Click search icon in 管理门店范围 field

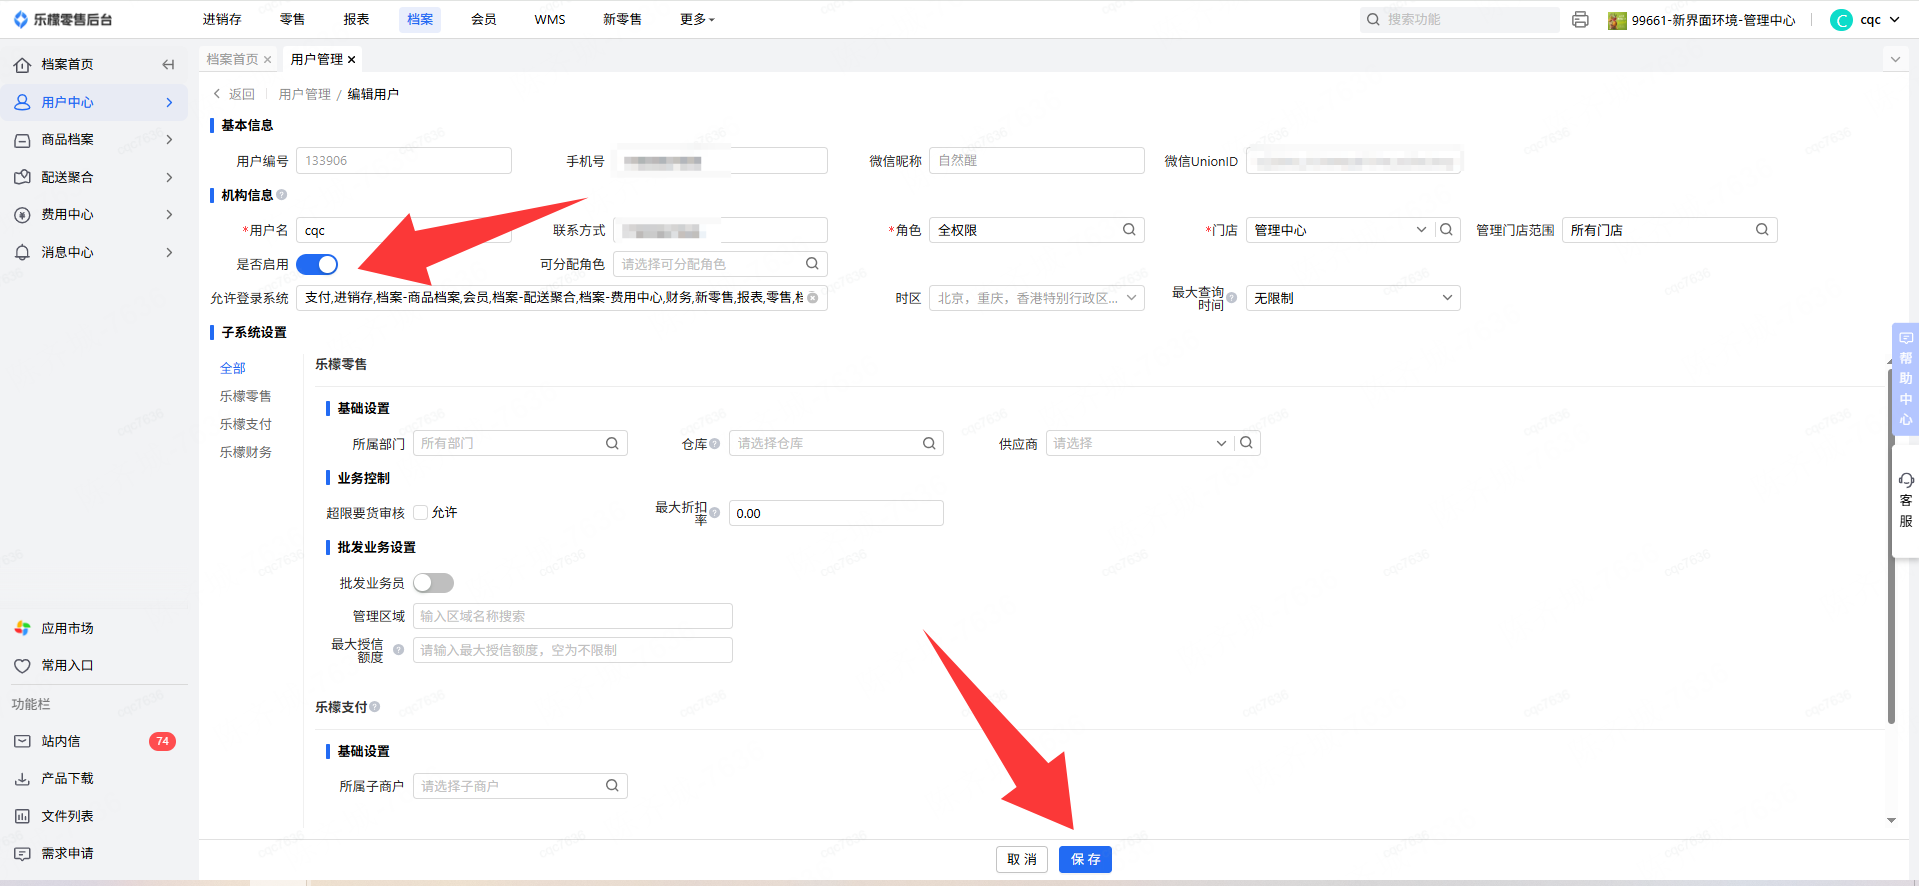coord(1762,230)
